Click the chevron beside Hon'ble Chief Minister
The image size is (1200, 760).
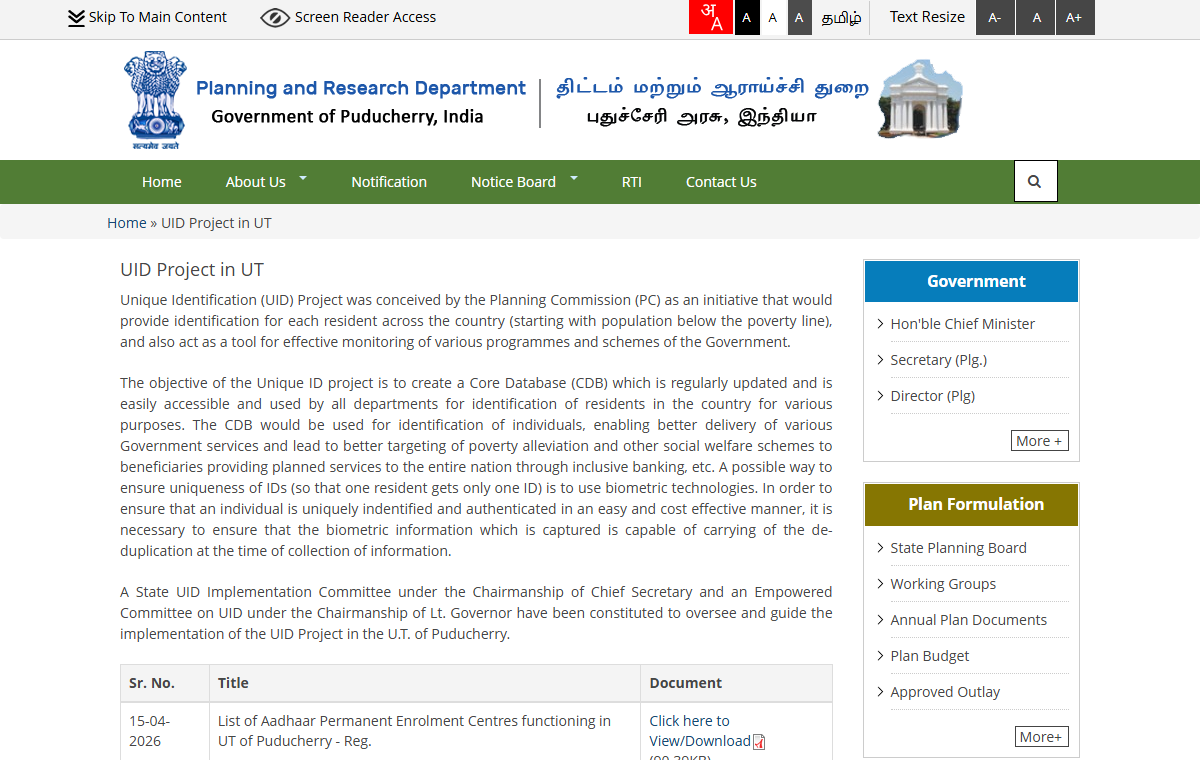click(x=880, y=324)
